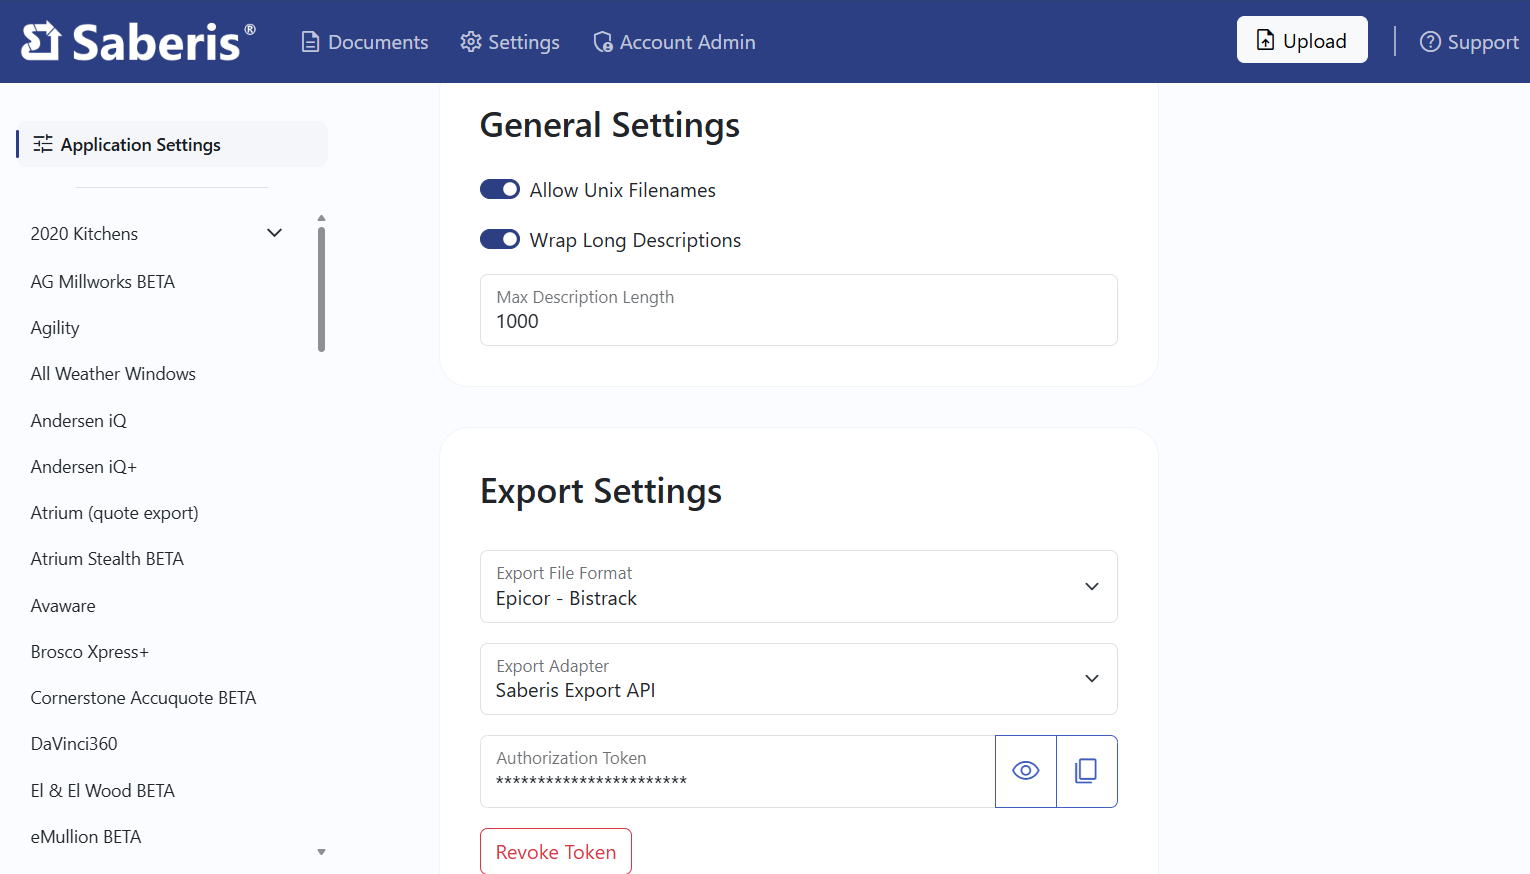Click the sidebar scrollbar thumb
Image resolution: width=1530 pixels, height=874 pixels.
[x=321, y=283]
